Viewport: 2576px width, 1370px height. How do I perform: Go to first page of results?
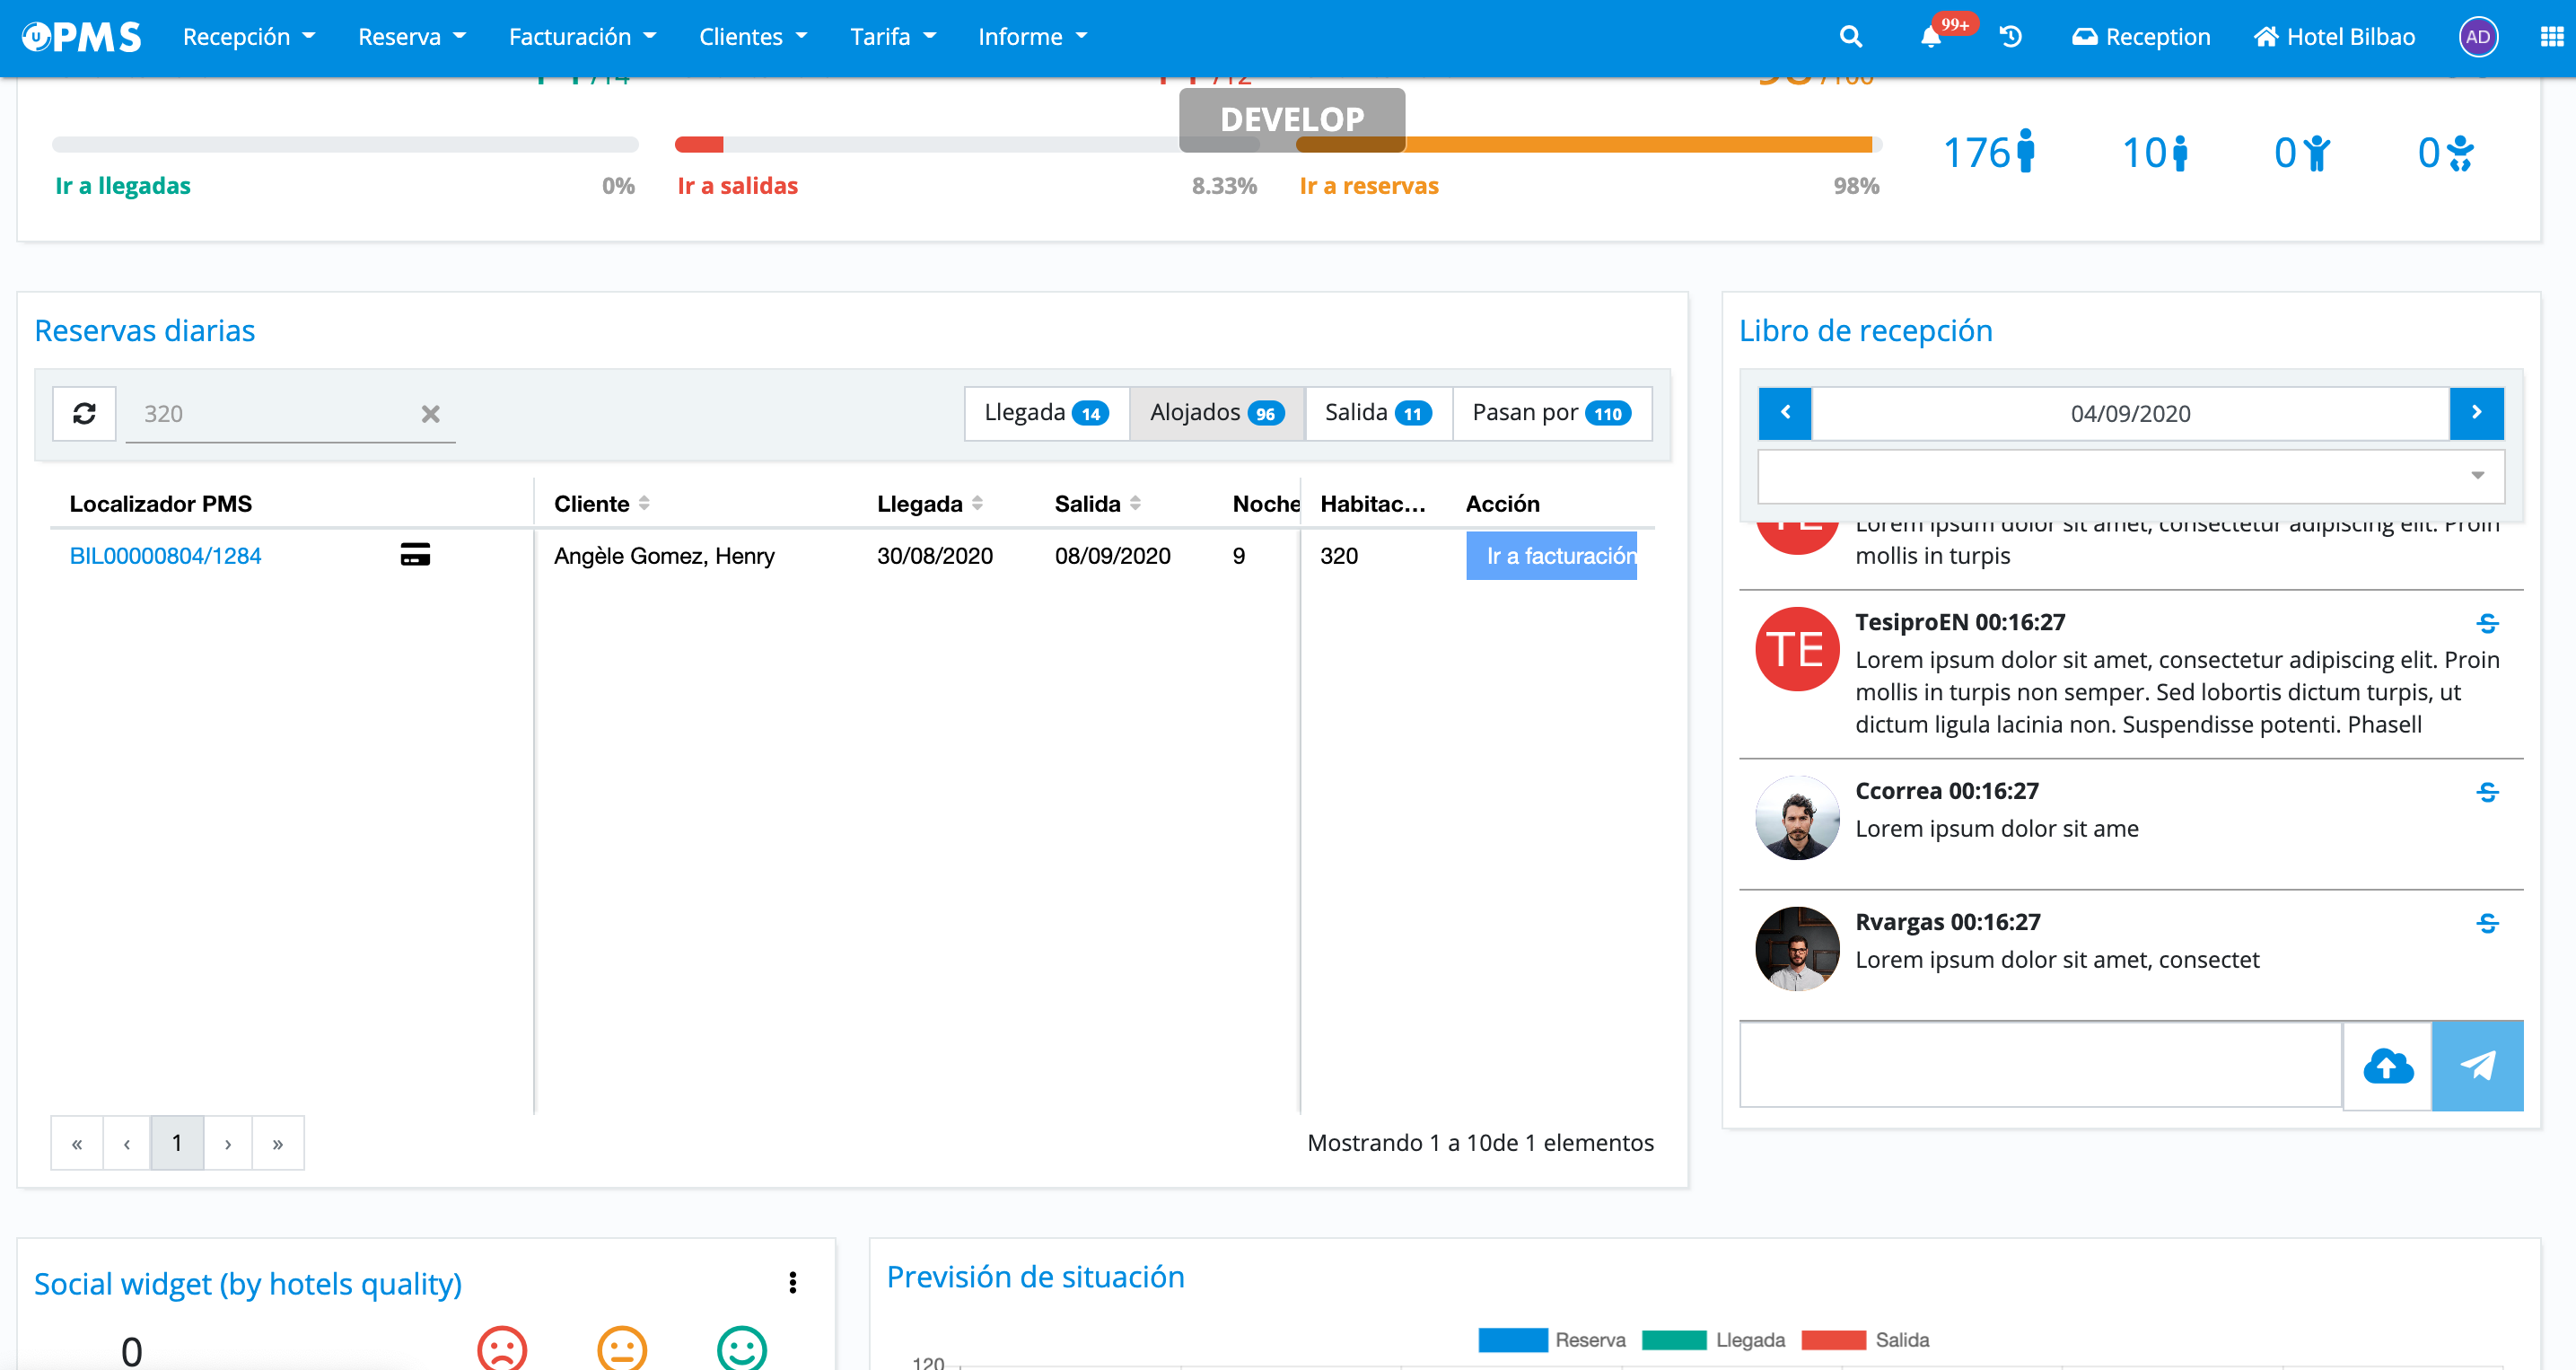click(77, 1143)
